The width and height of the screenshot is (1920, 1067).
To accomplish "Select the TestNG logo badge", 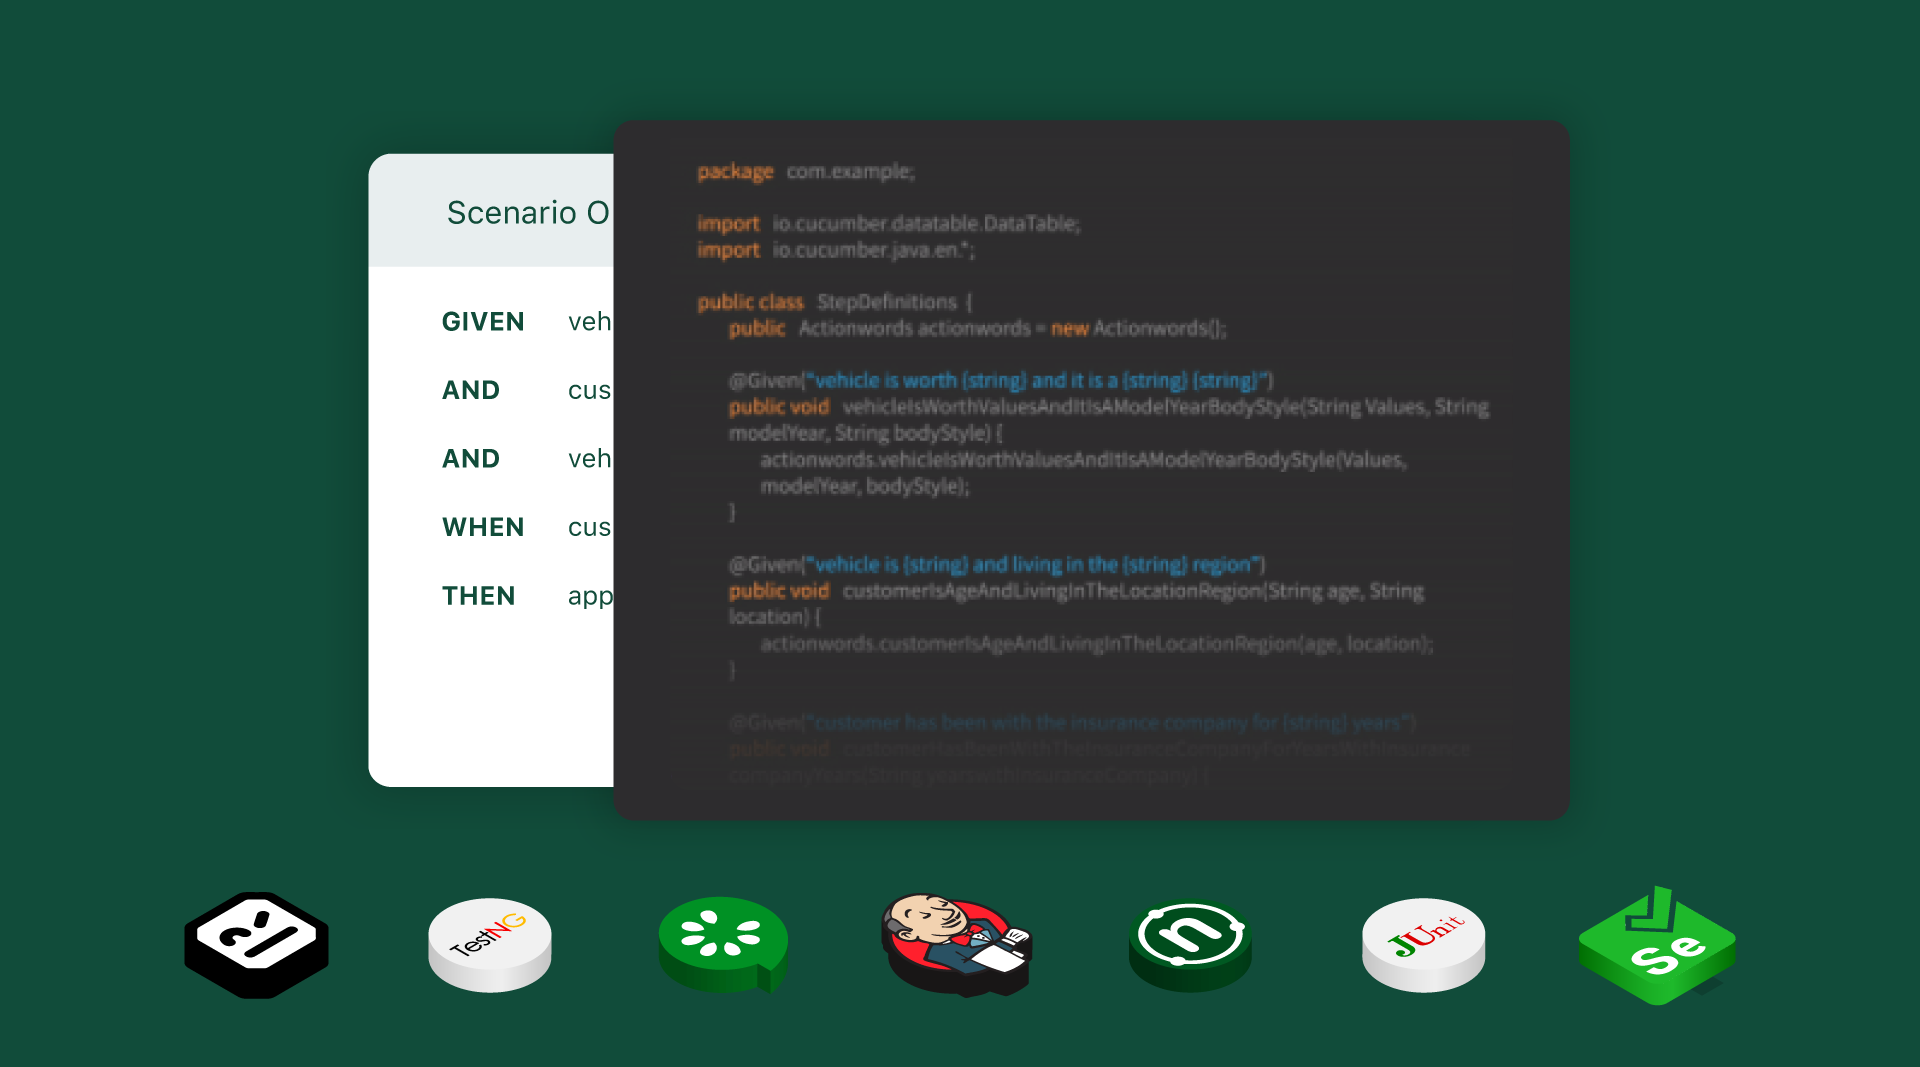I will click(490, 944).
